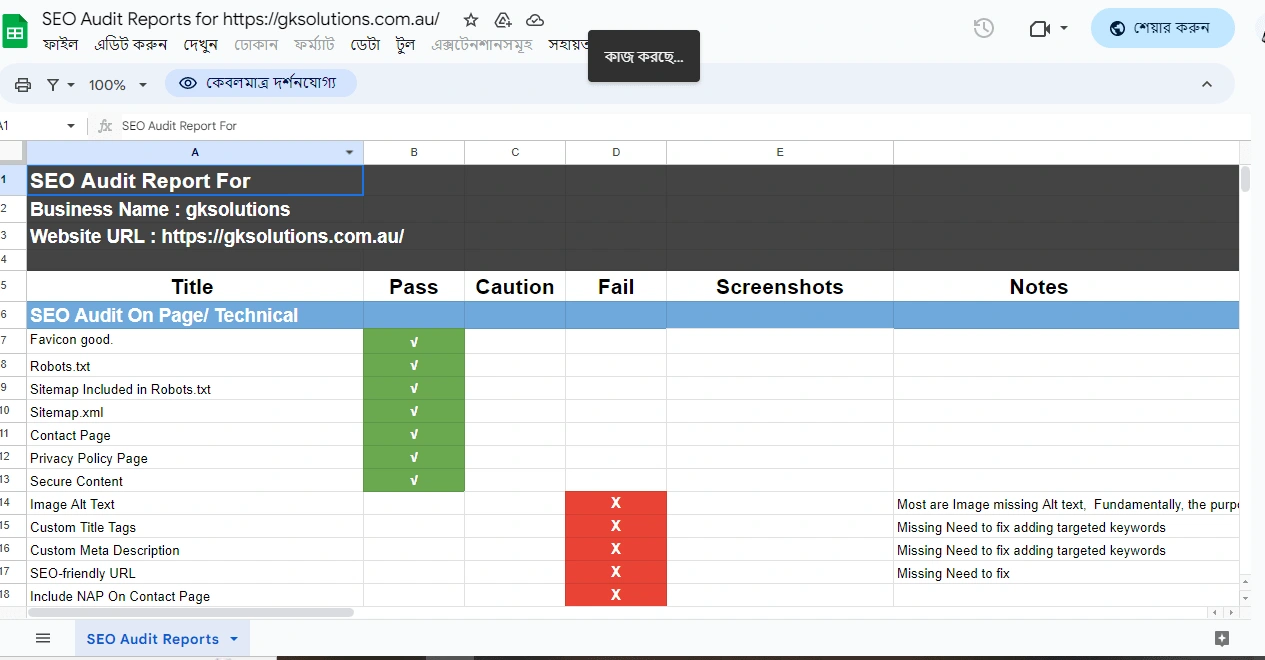This screenshot has width=1265, height=660.
Task: Open the filter views funnel icon
Action: [53, 85]
